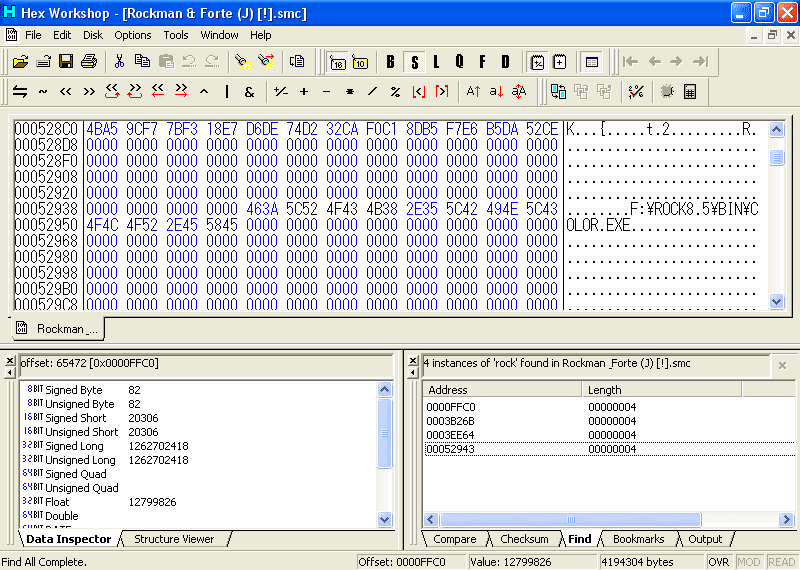Click Data Inspector scrollbar down arrow
This screenshot has height=570, width=800.
385,519
